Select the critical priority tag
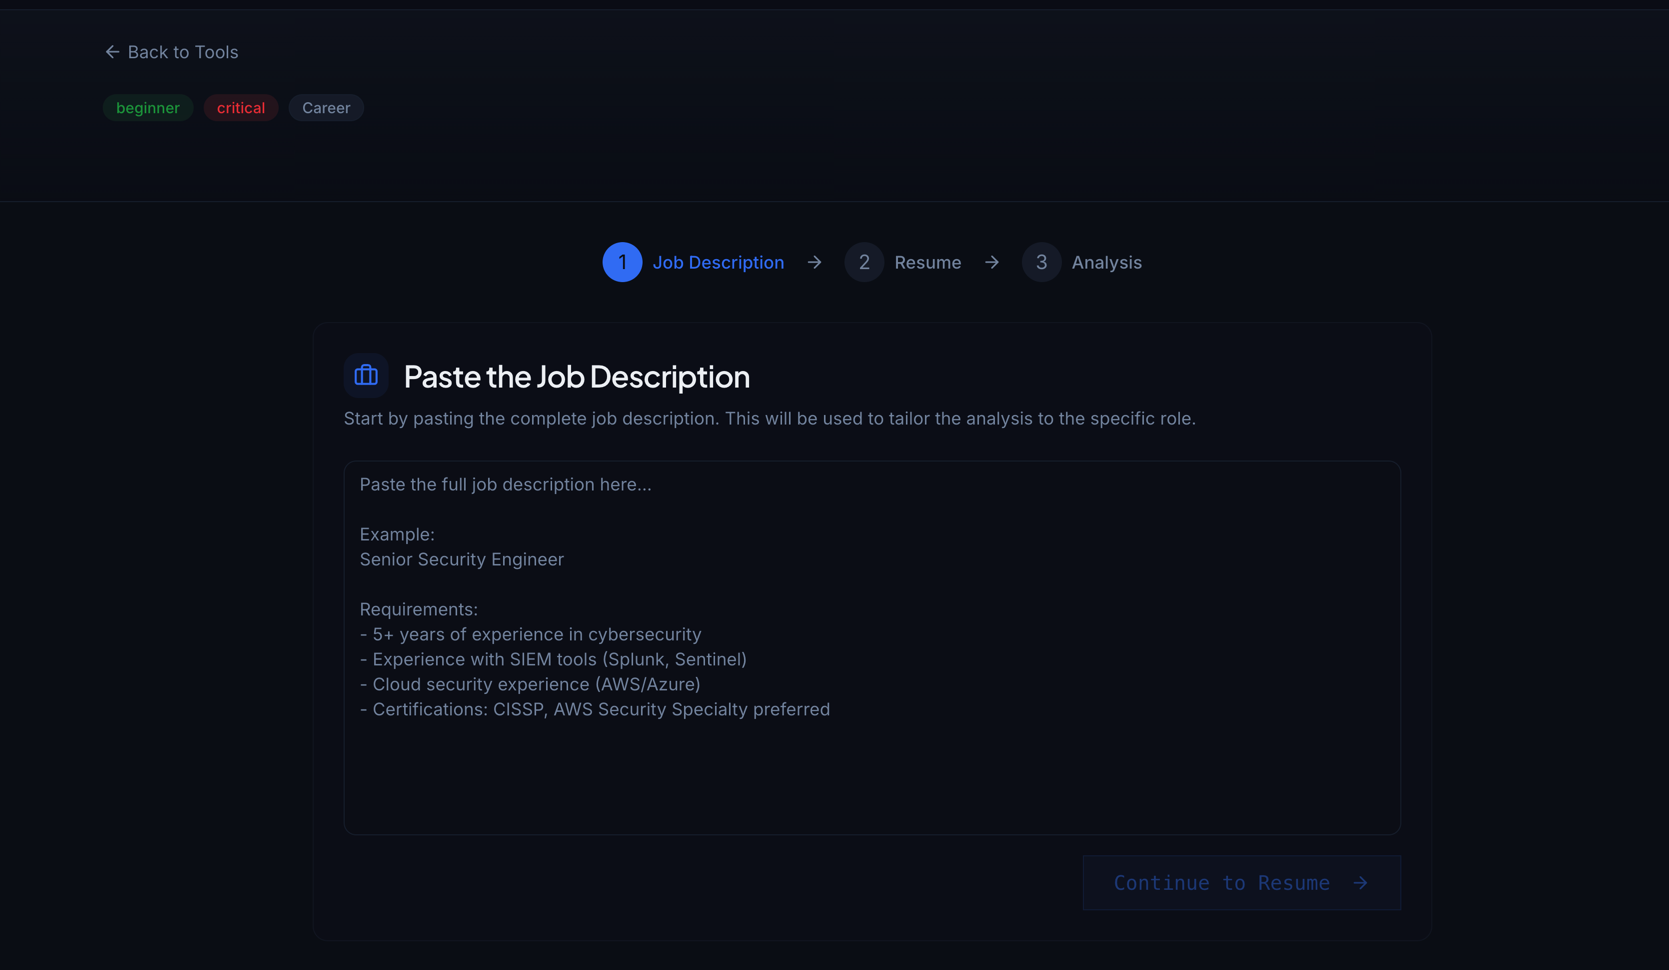The image size is (1669, 970). pyautogui.click(x=240, y=107)
